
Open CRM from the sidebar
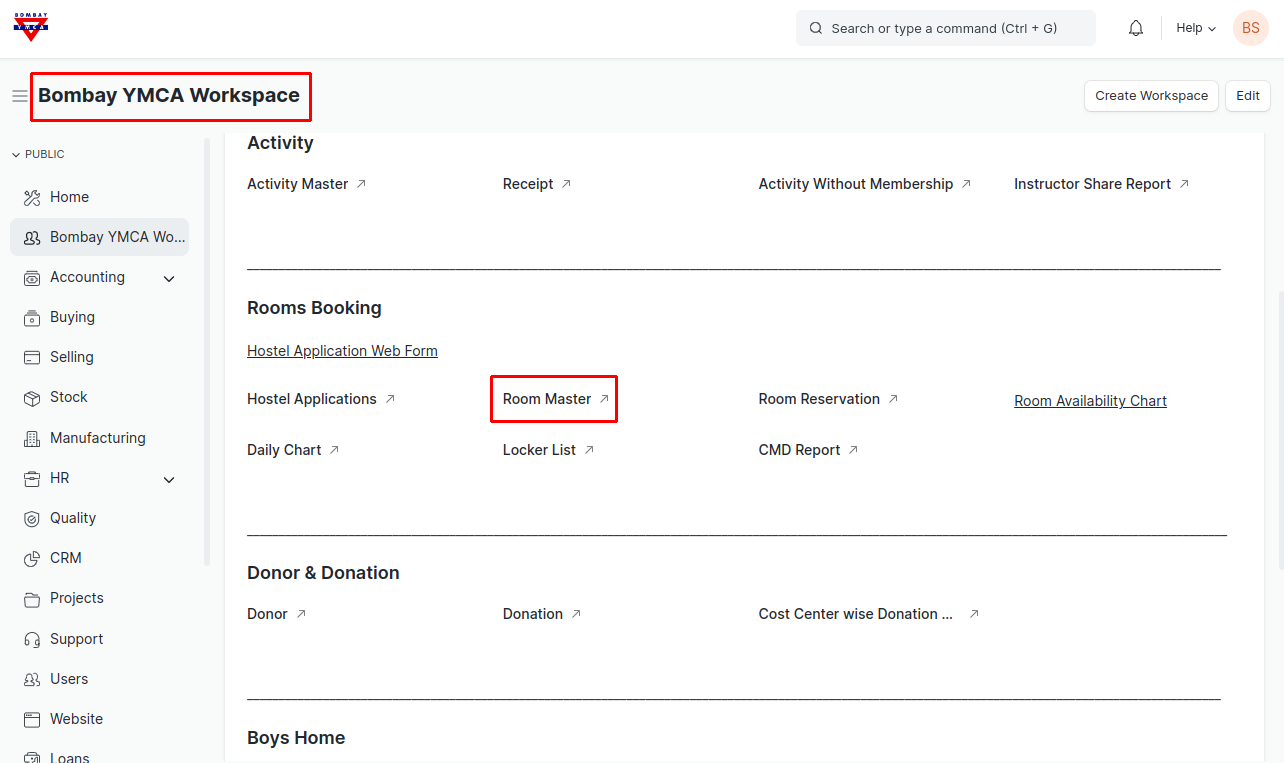point(66,558)
